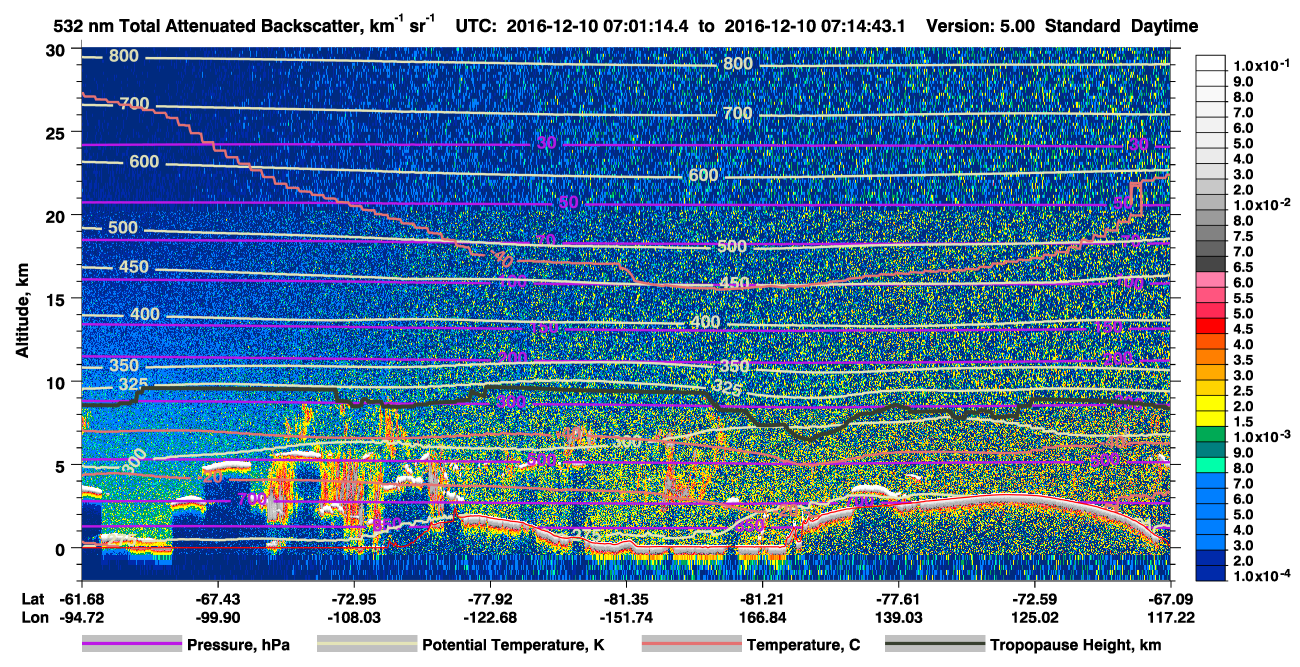The height and width of the screenshot is (667, 1300).
Task: Click longitude value 139.03
Action: pos(899,618)
